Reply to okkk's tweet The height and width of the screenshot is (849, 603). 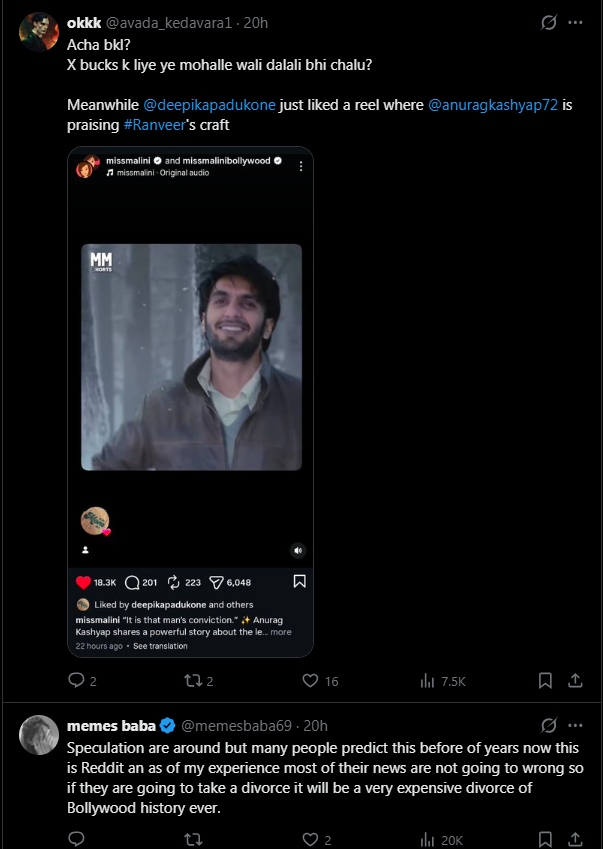[x=76, y=681]
